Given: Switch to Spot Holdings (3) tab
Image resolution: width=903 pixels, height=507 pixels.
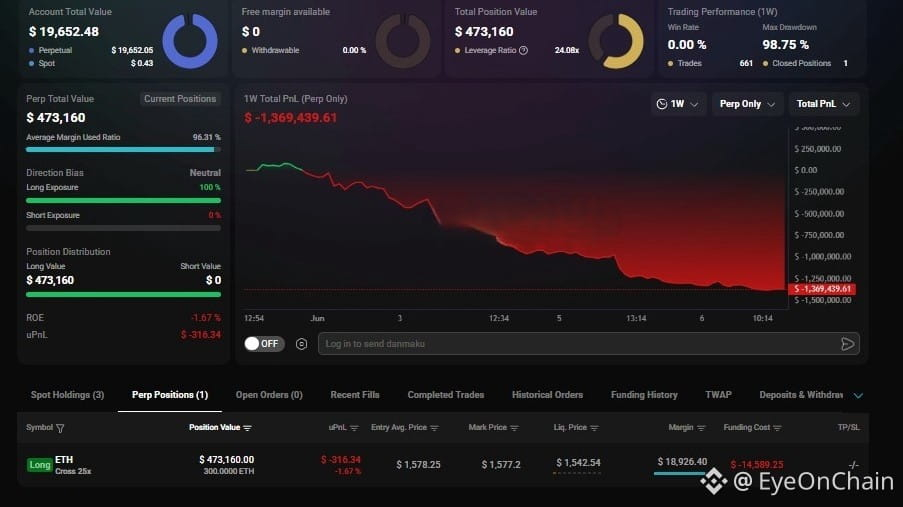Looking at the screenshot, I should click(67, 395).
